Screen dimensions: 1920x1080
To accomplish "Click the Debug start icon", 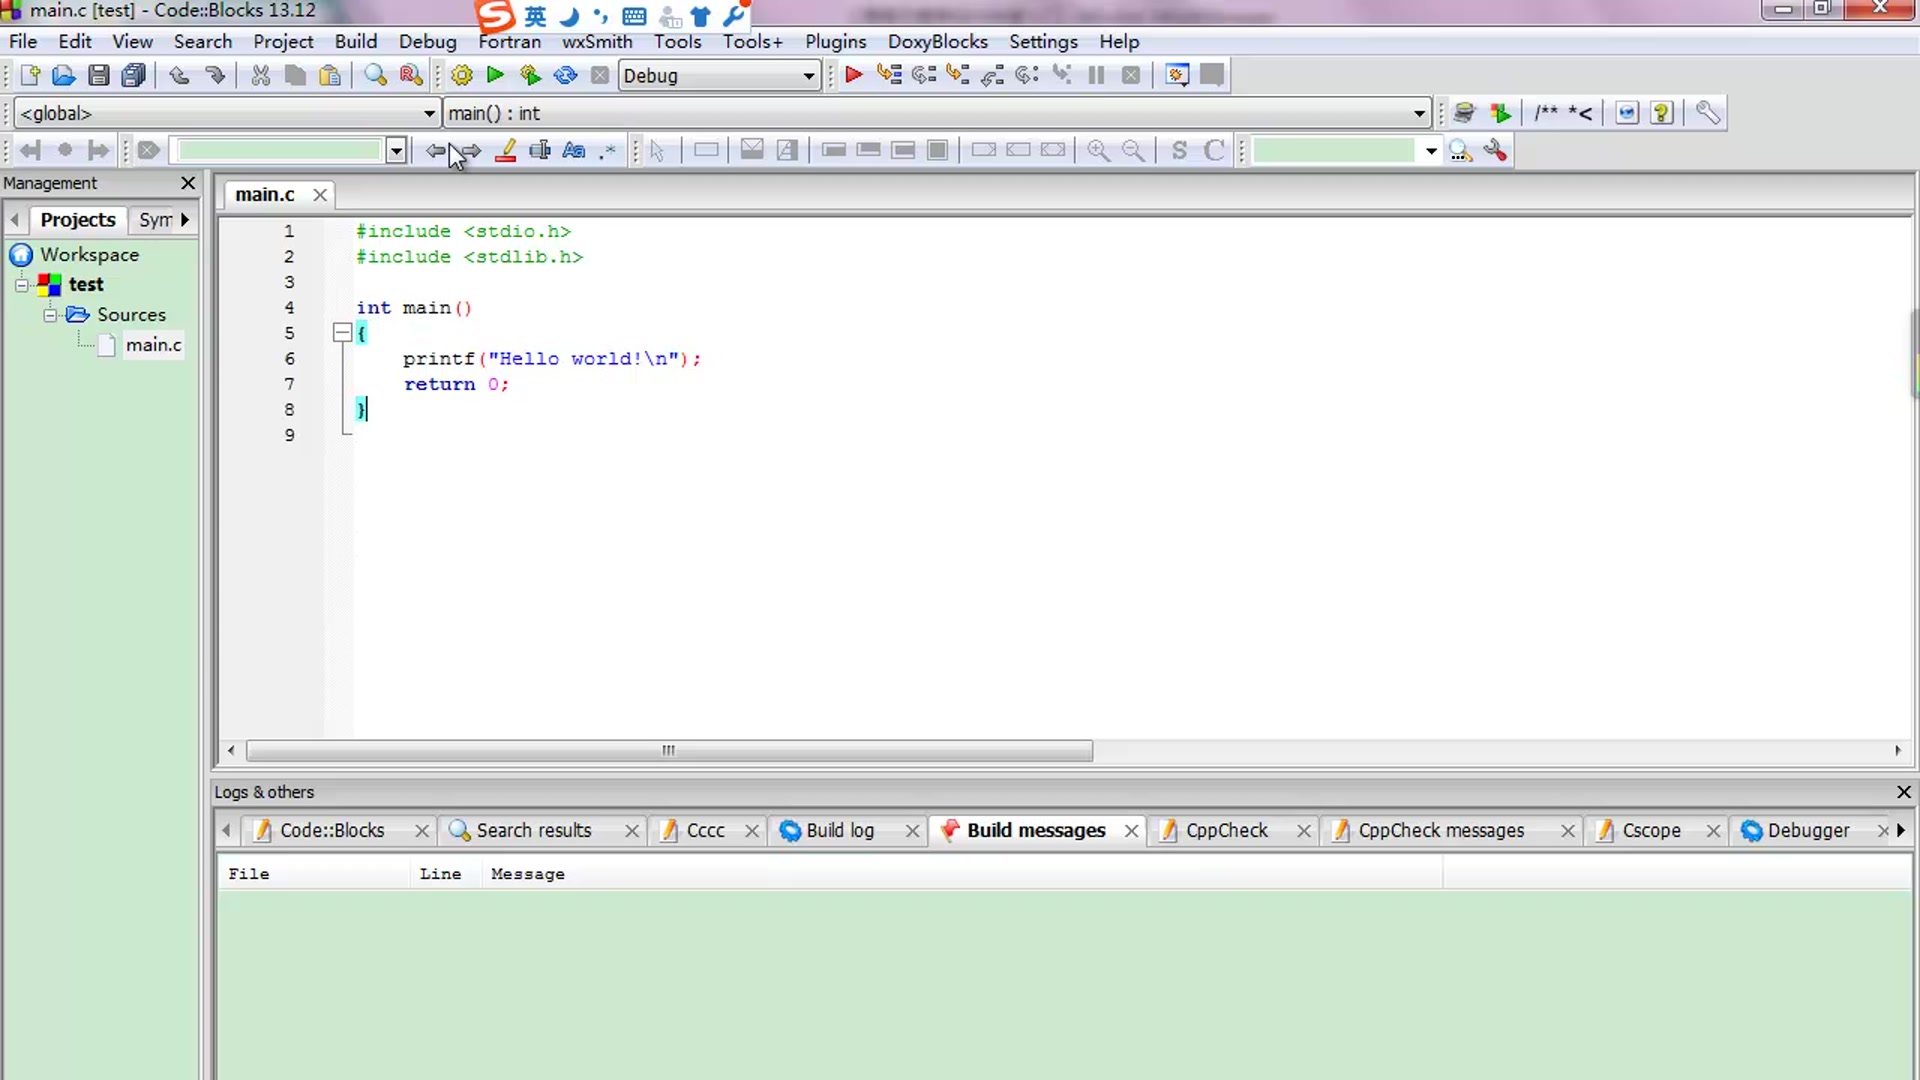I will [x=853, y=75].
